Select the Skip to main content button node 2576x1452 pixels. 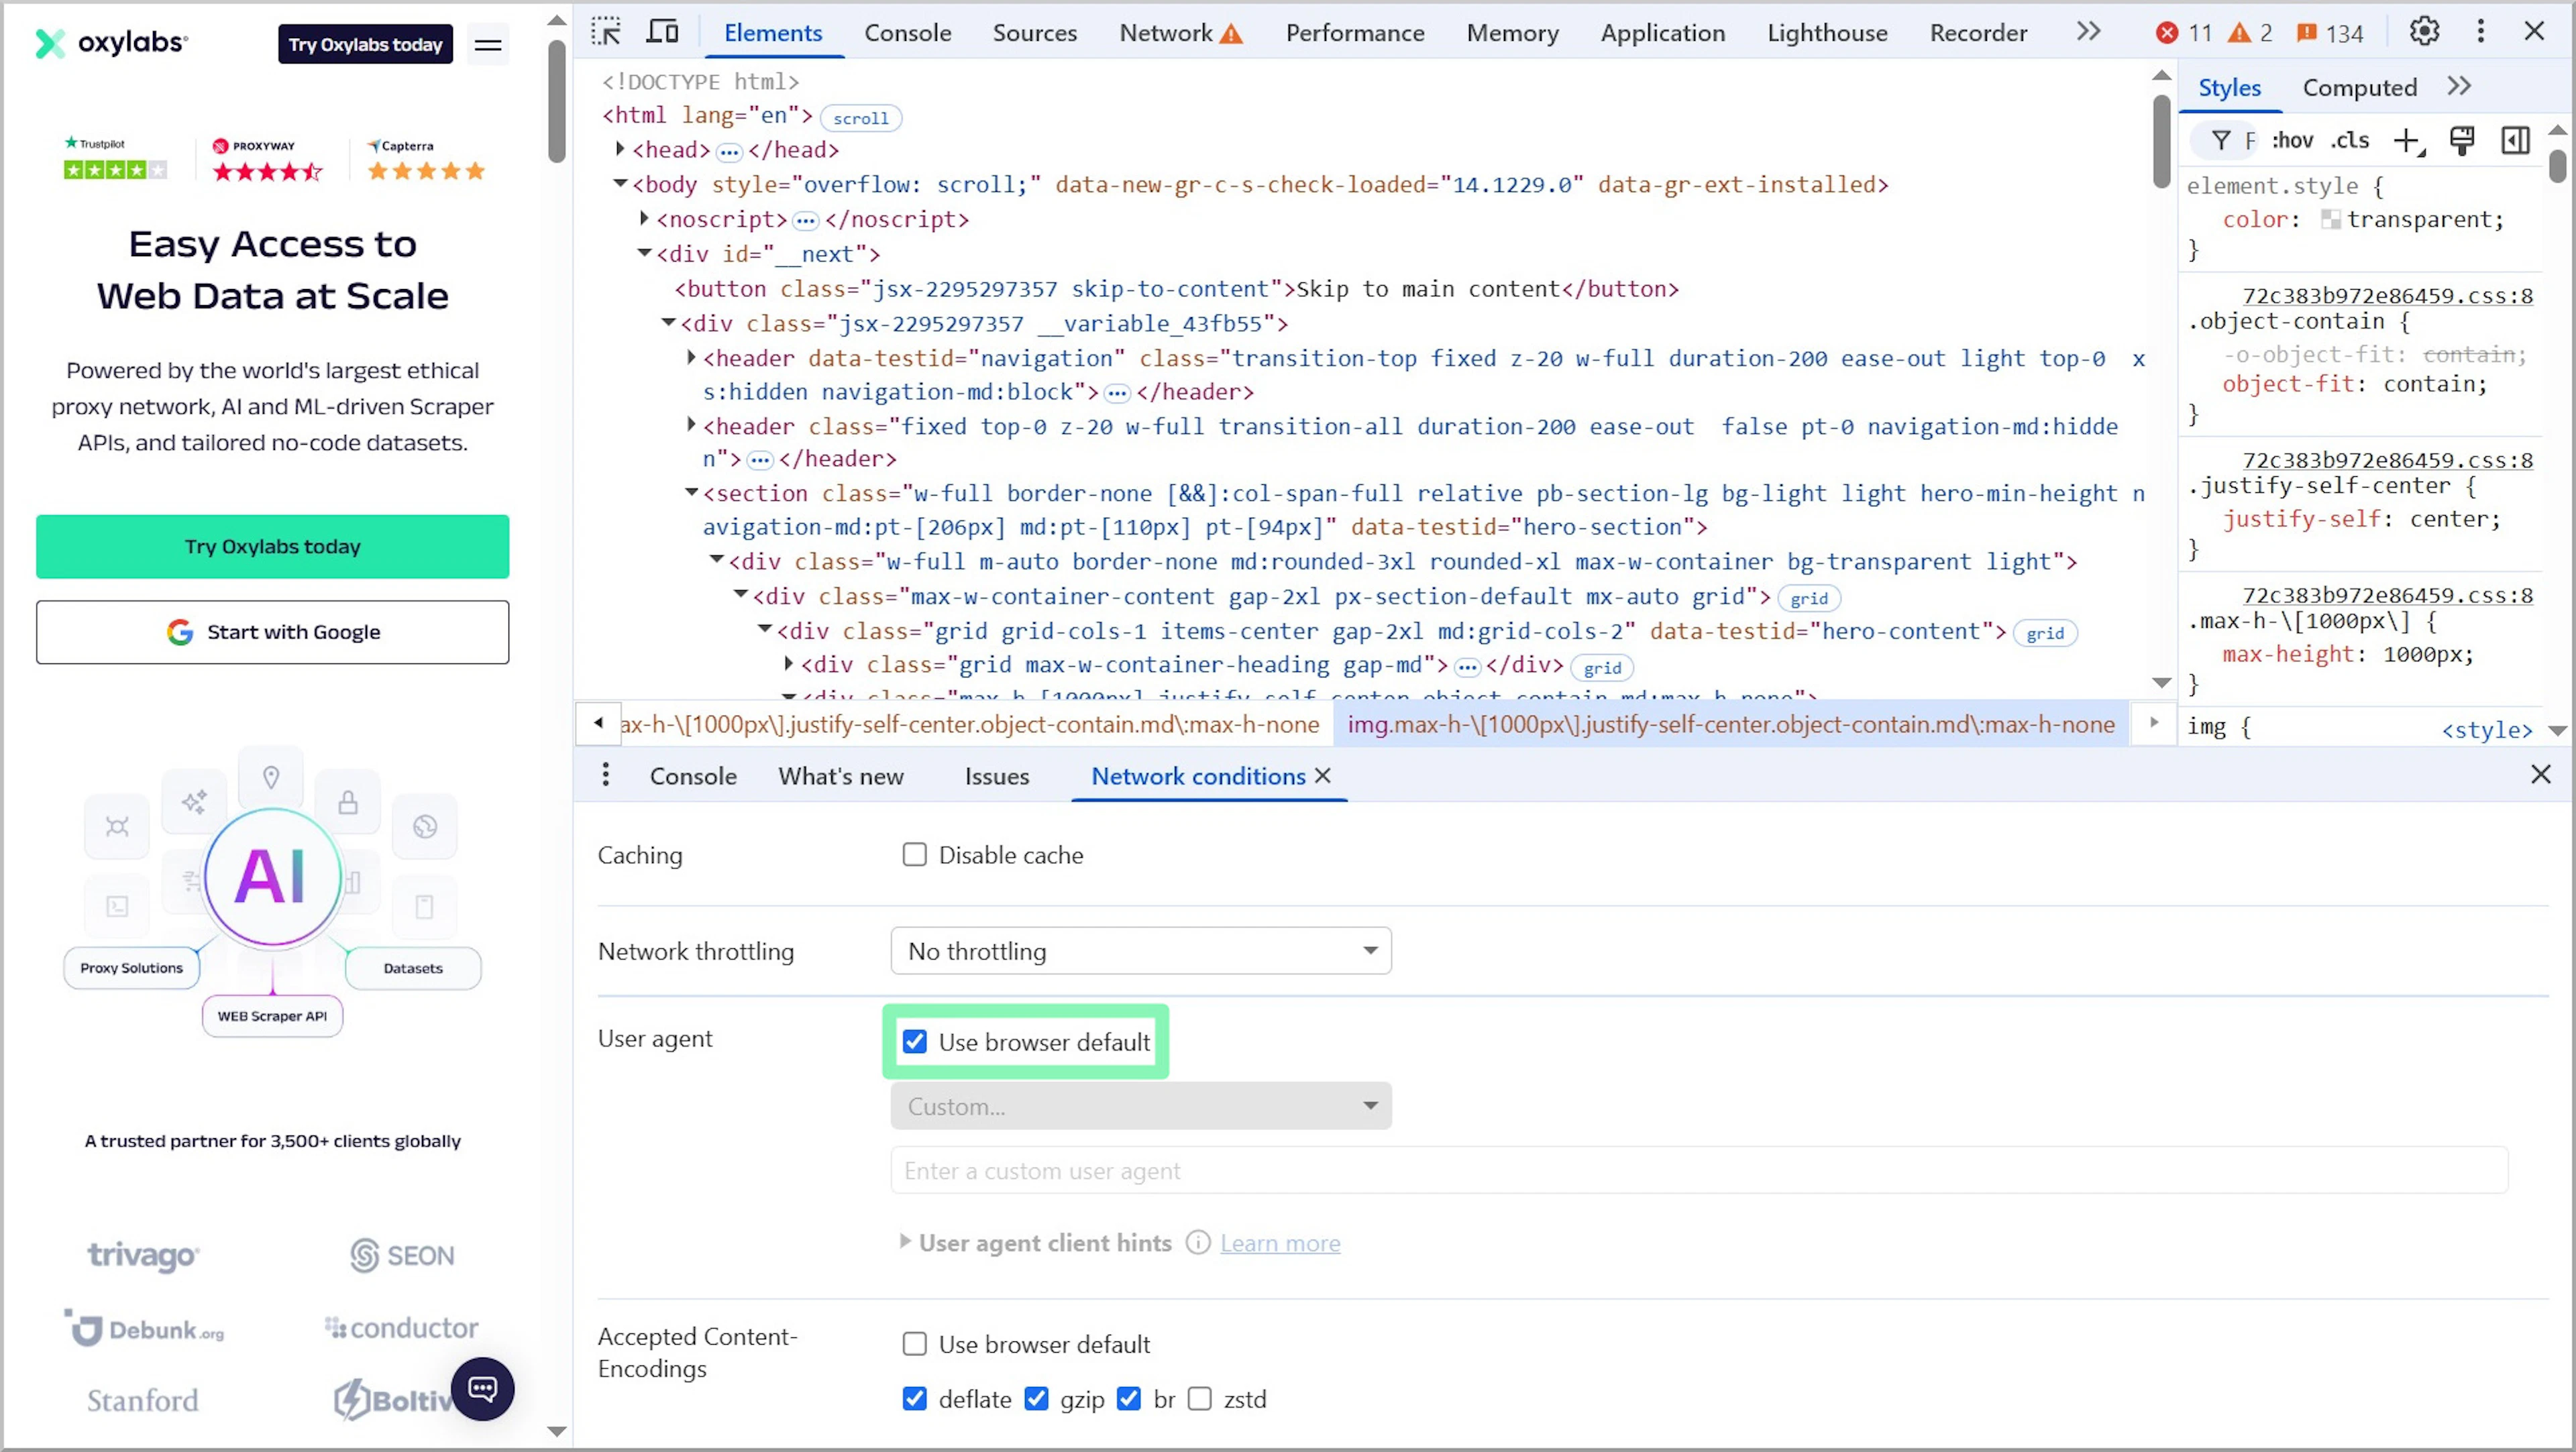coord(1176,288)
